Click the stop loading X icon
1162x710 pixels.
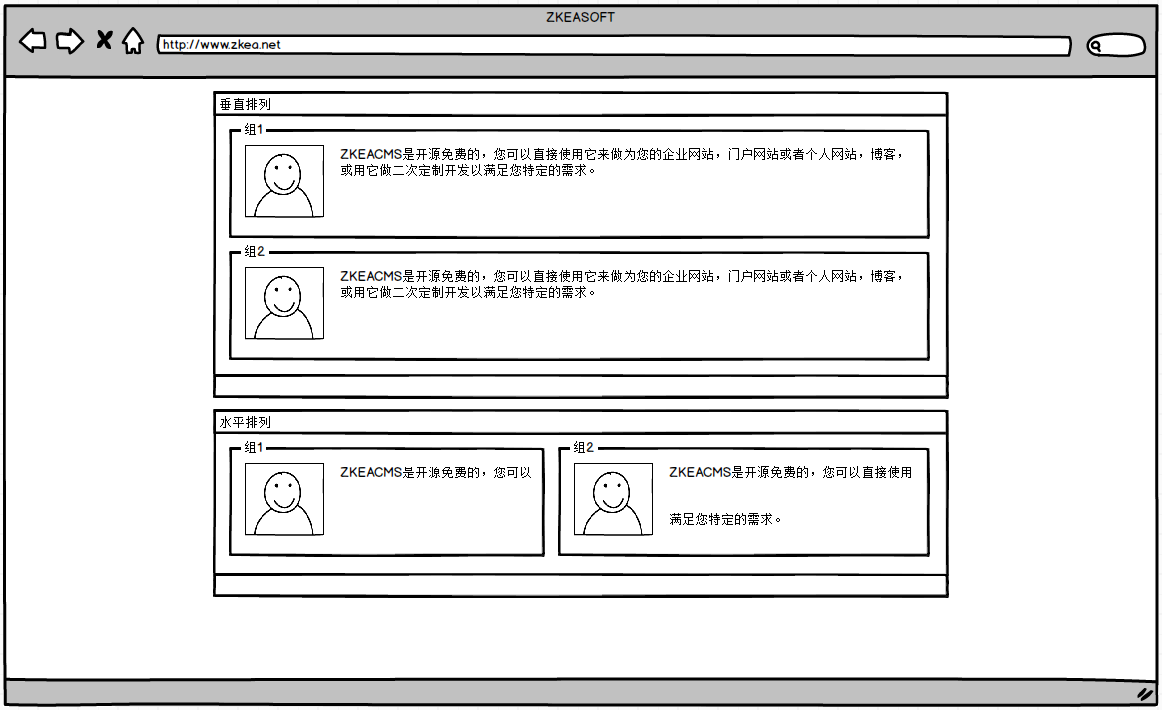104,40
